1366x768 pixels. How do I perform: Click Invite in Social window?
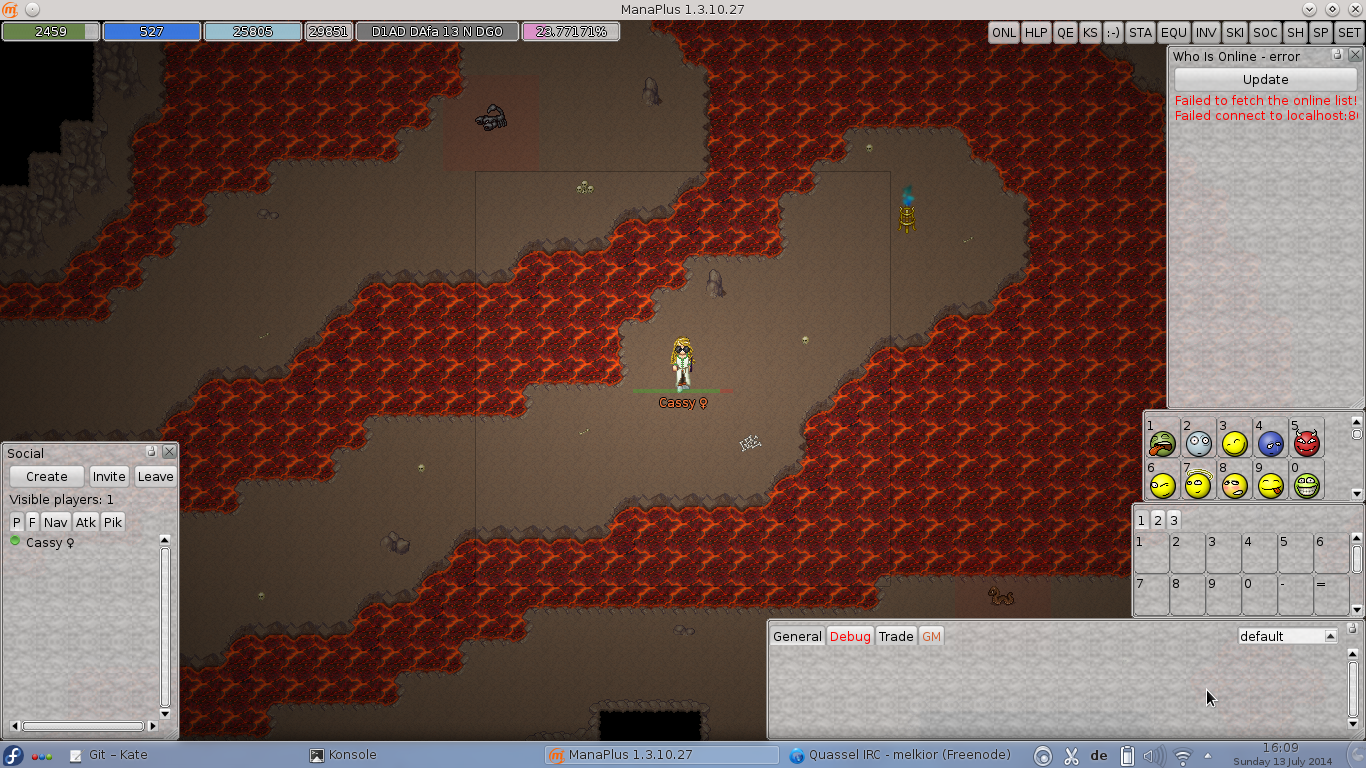click(109, 476)
